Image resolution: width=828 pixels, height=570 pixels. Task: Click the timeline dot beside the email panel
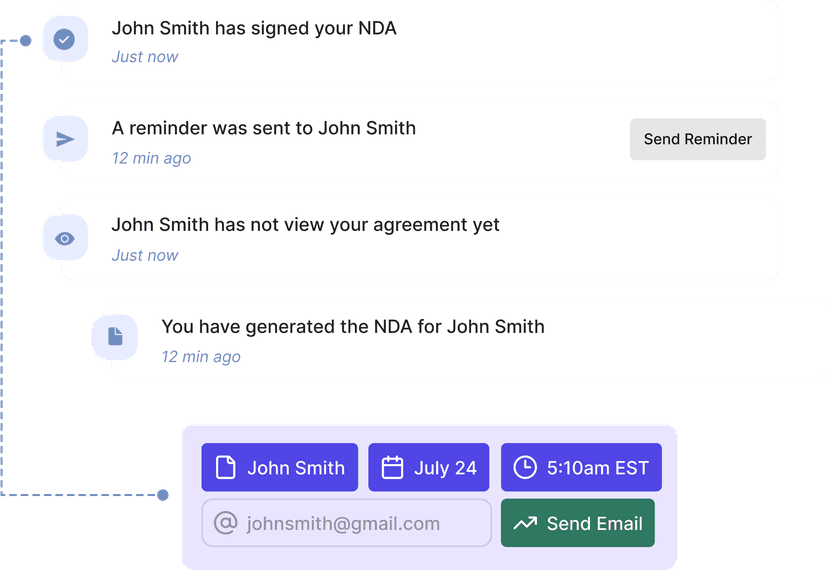tap(164, 495)
